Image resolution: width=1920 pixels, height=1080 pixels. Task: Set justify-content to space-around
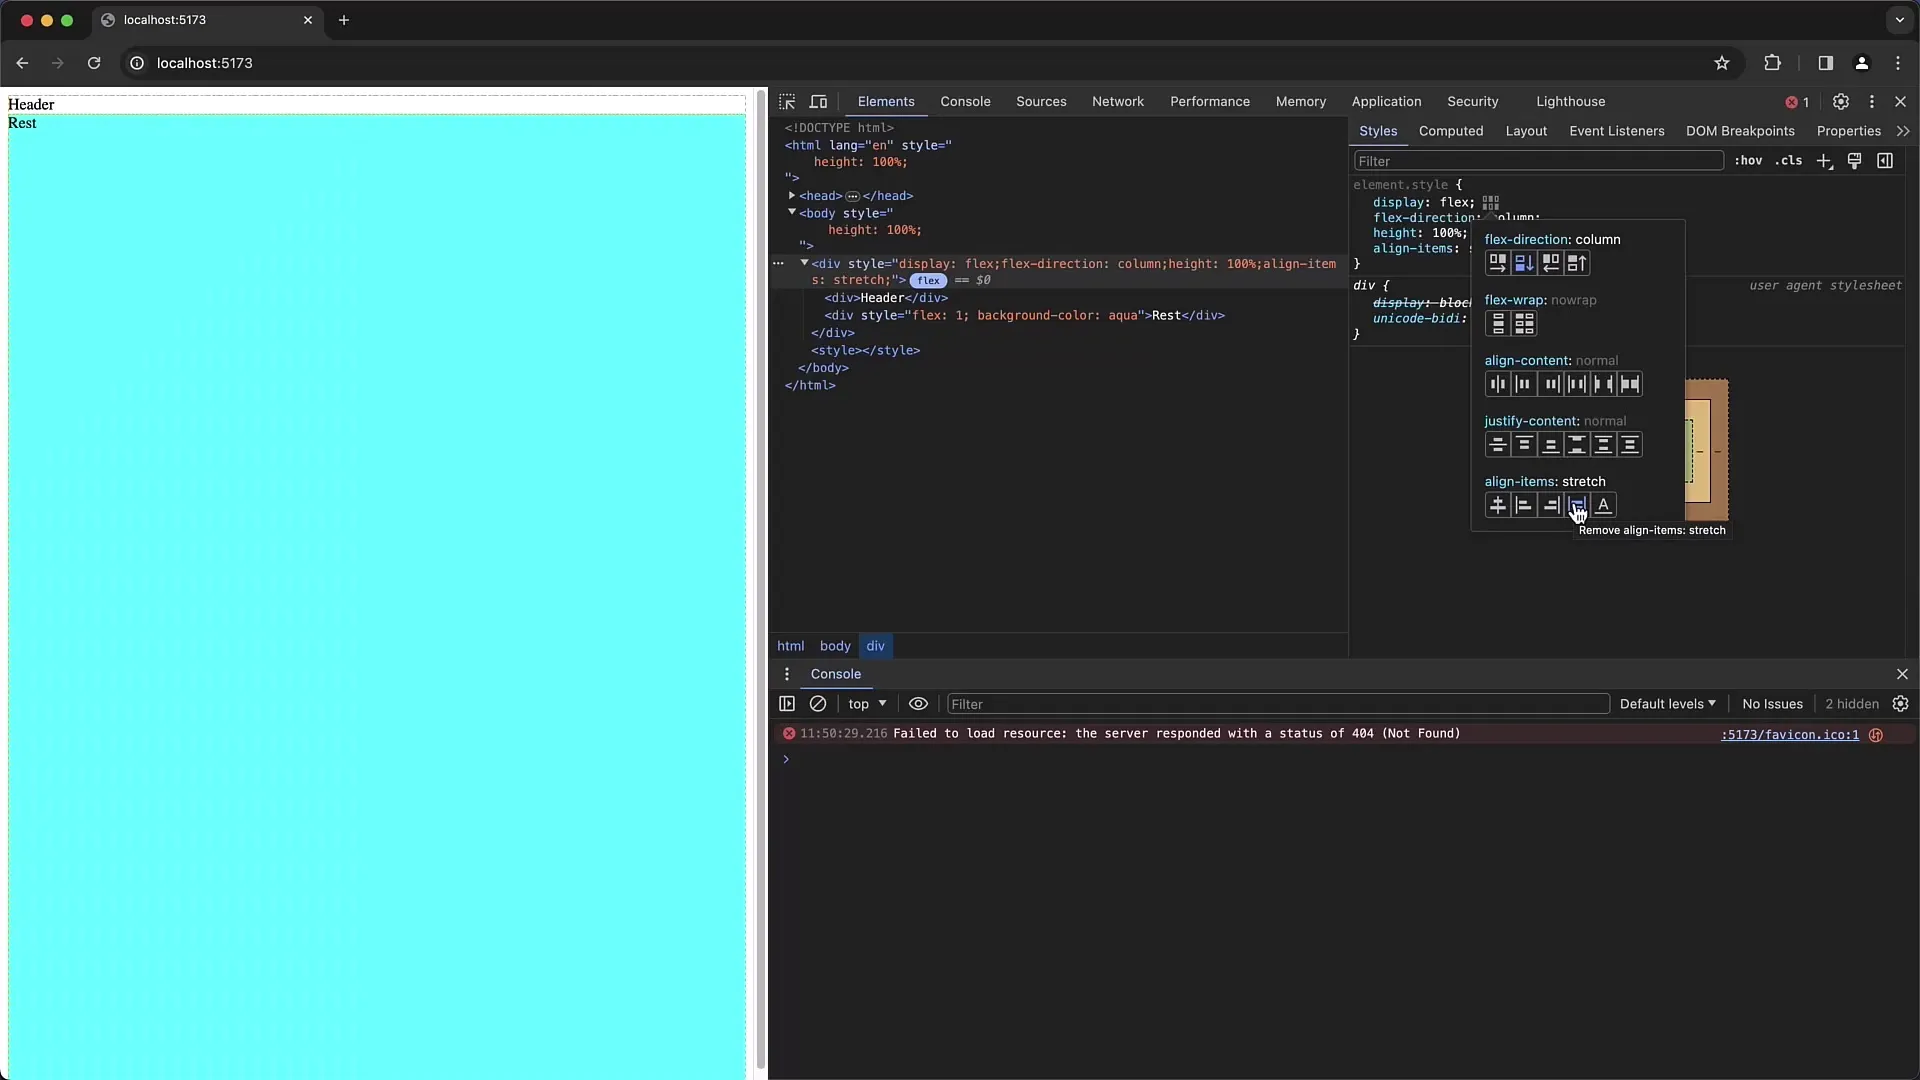(1603, 445)
